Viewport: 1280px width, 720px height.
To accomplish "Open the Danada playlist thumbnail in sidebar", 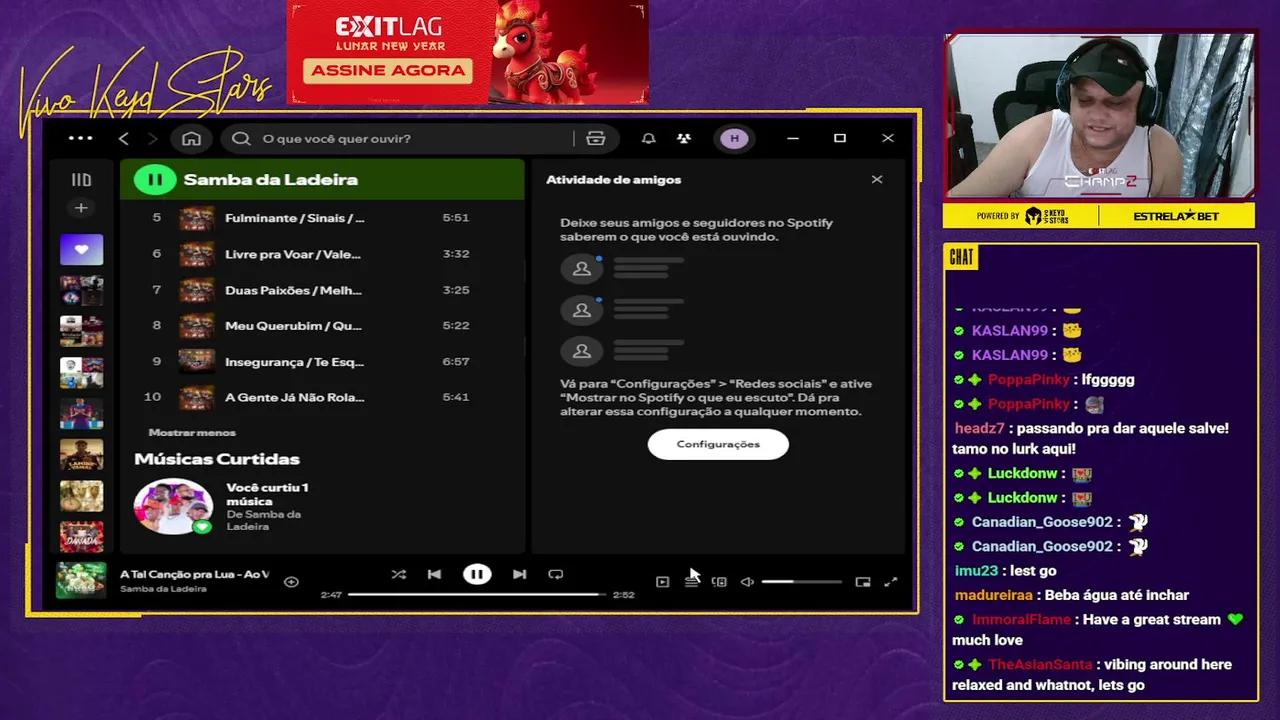I will pos(81,537).
